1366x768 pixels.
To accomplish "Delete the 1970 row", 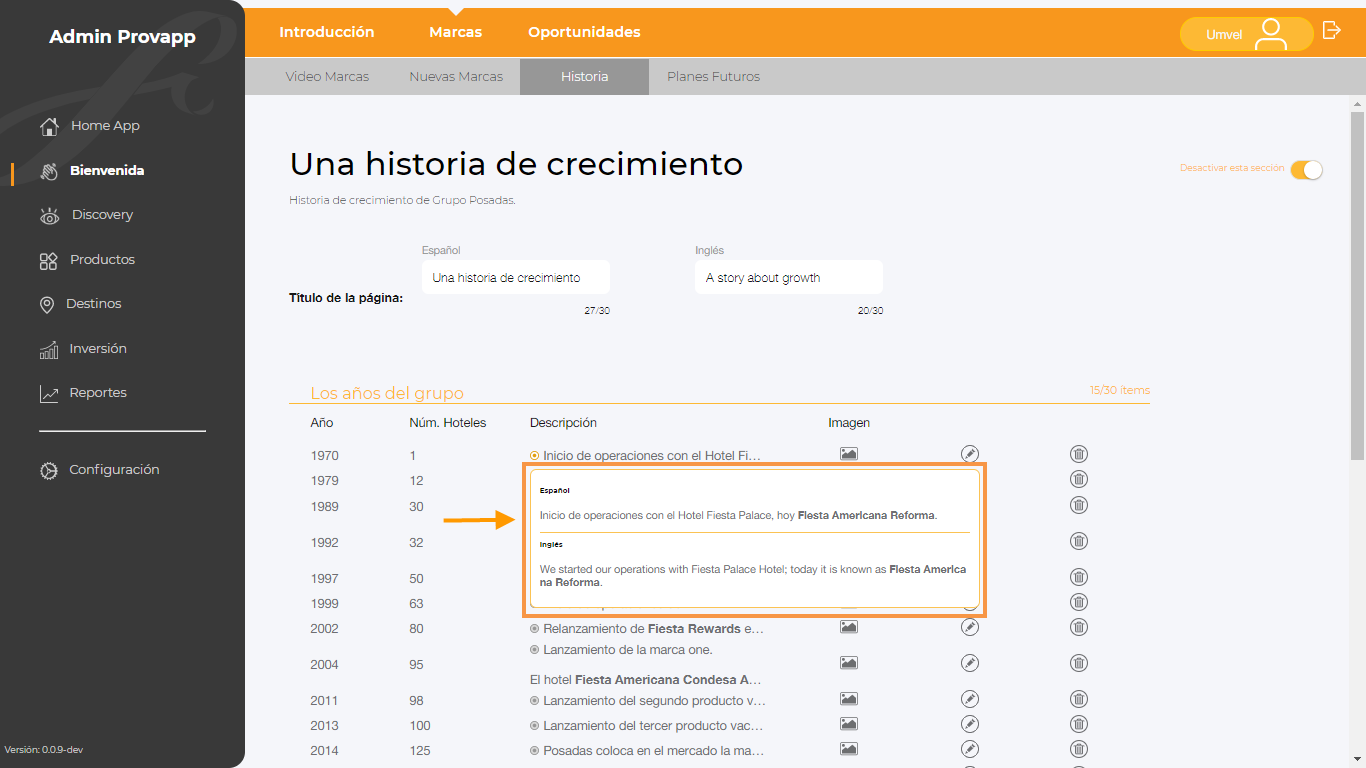I will tap(1079, 454).
